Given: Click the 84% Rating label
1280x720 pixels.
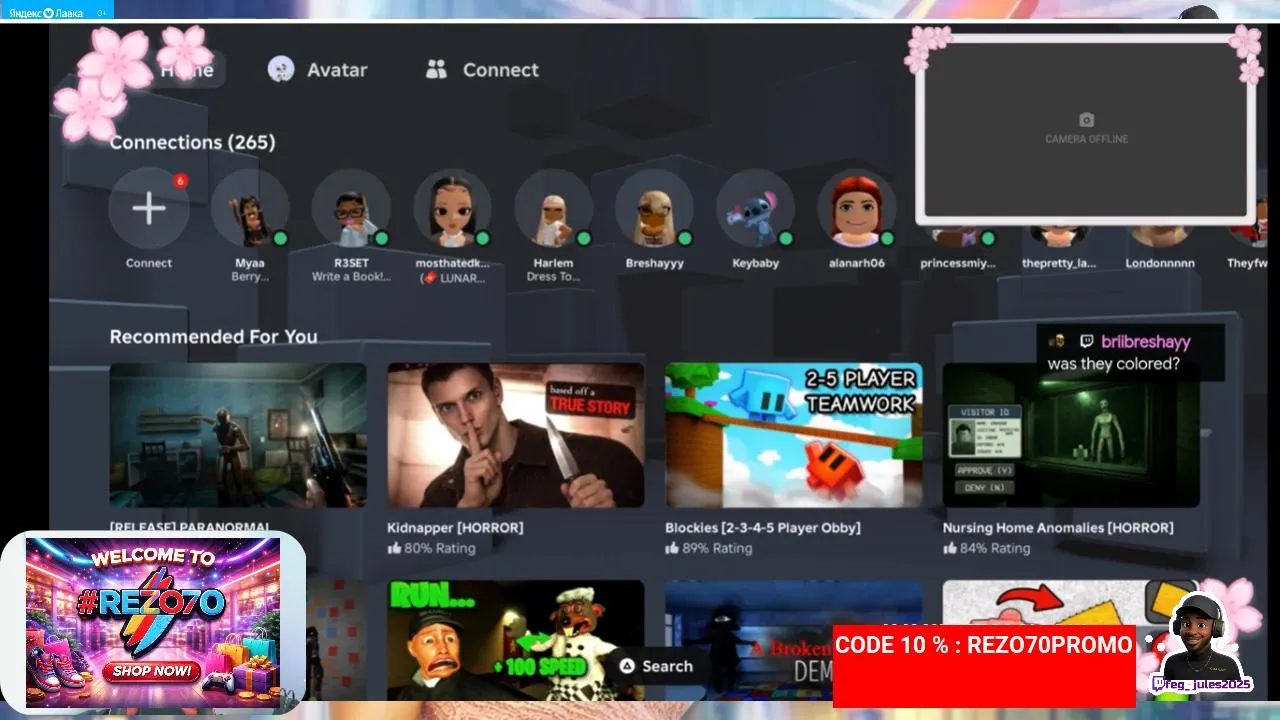Looking at the screenshot, I should coord(995,548).
